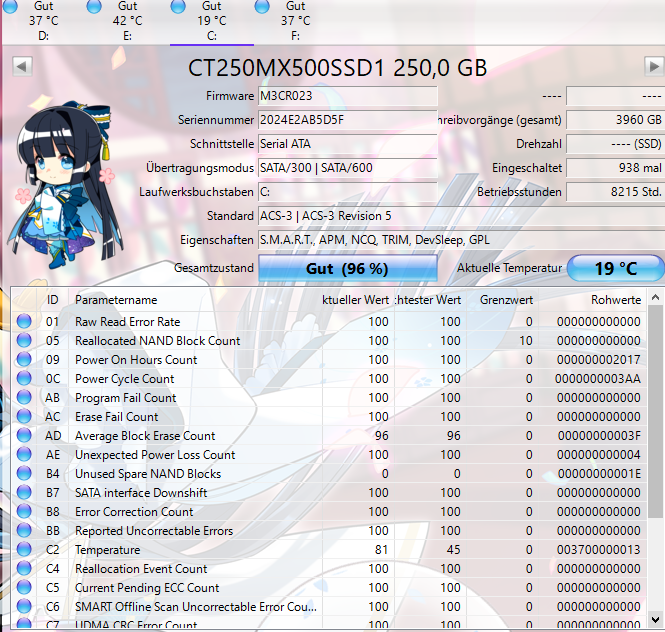Image resolution: width=665 pixels, height=632 pixels.
Task: Switch to next disk with right arrow
Action: 654,67
